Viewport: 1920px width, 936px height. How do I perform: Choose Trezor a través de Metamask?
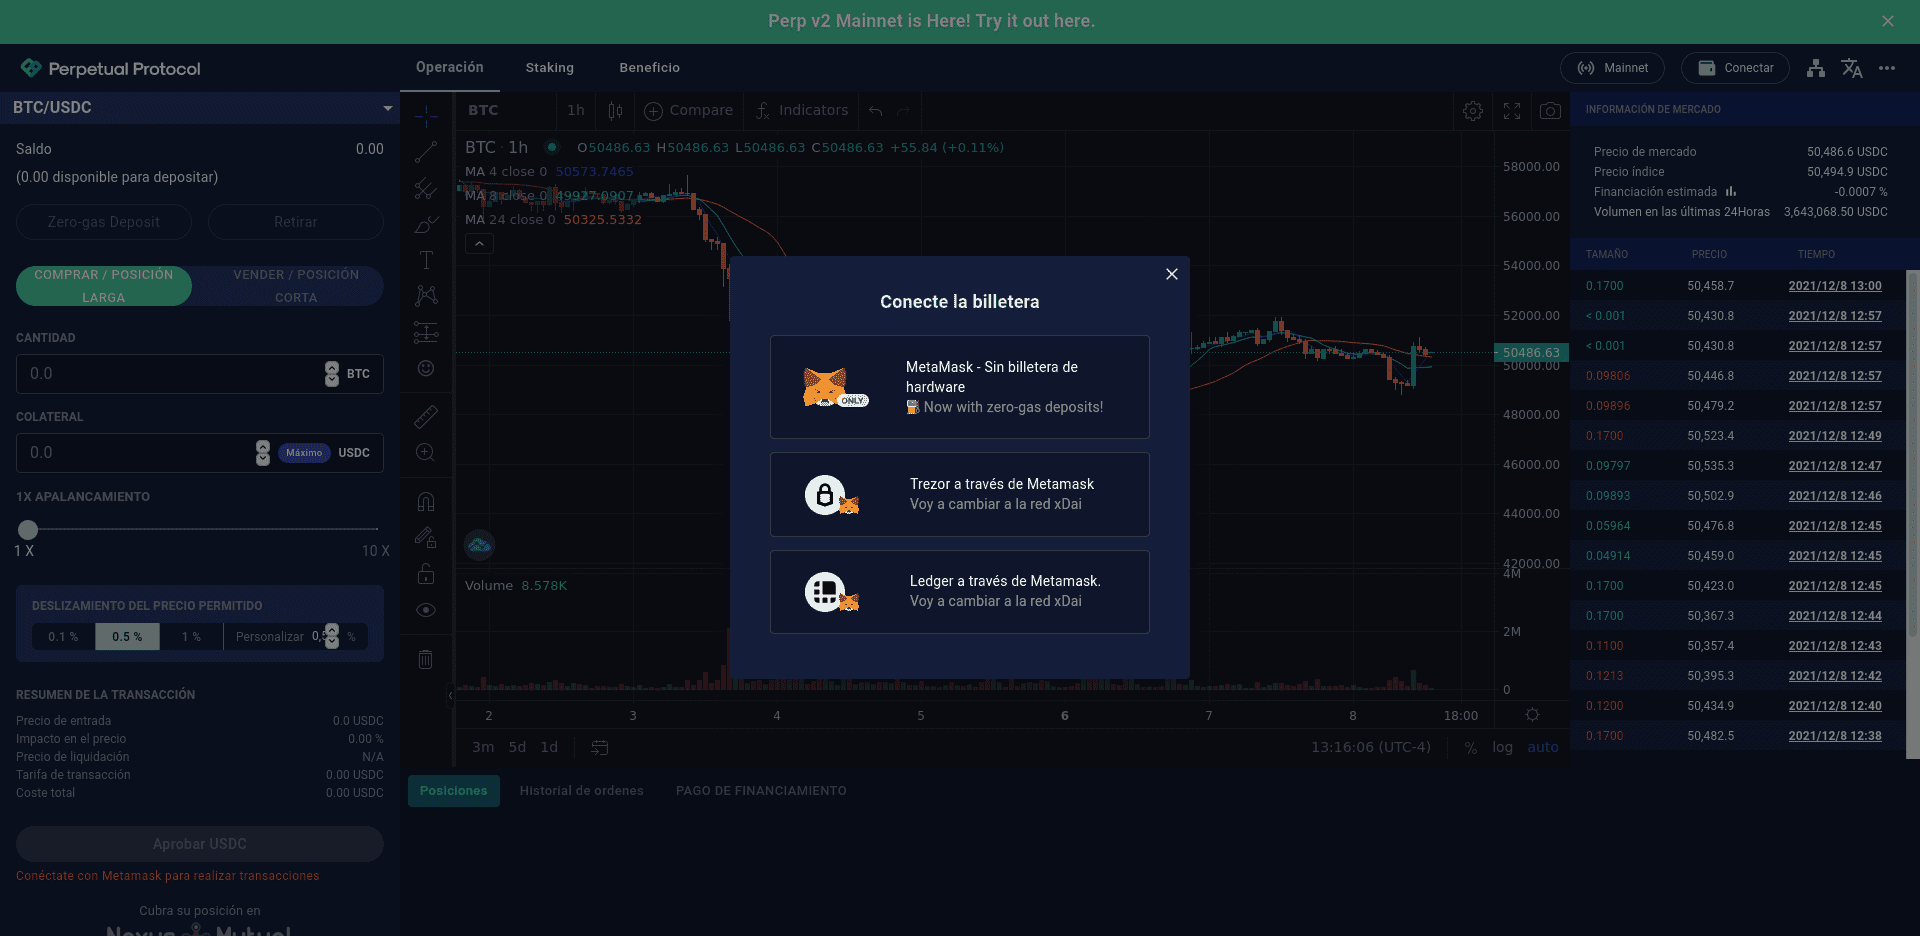tap(960, 495)
